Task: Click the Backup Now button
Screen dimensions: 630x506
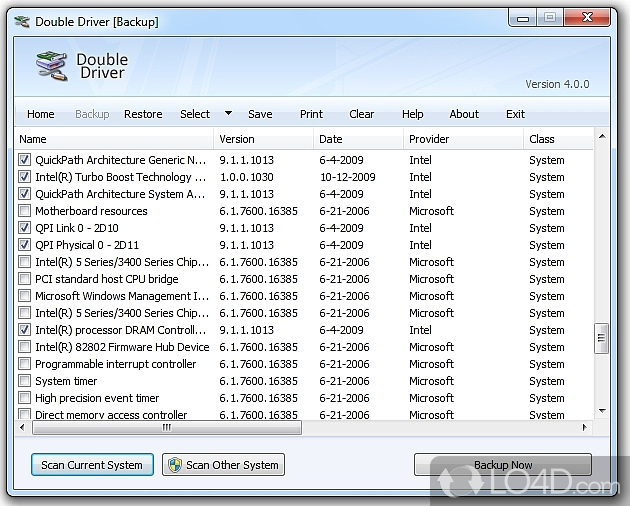Action: [x=502, y=465]
